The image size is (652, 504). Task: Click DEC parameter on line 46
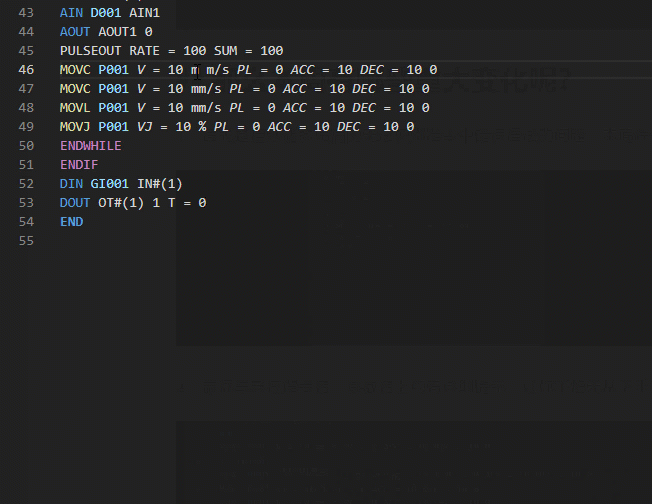[371, 70]
